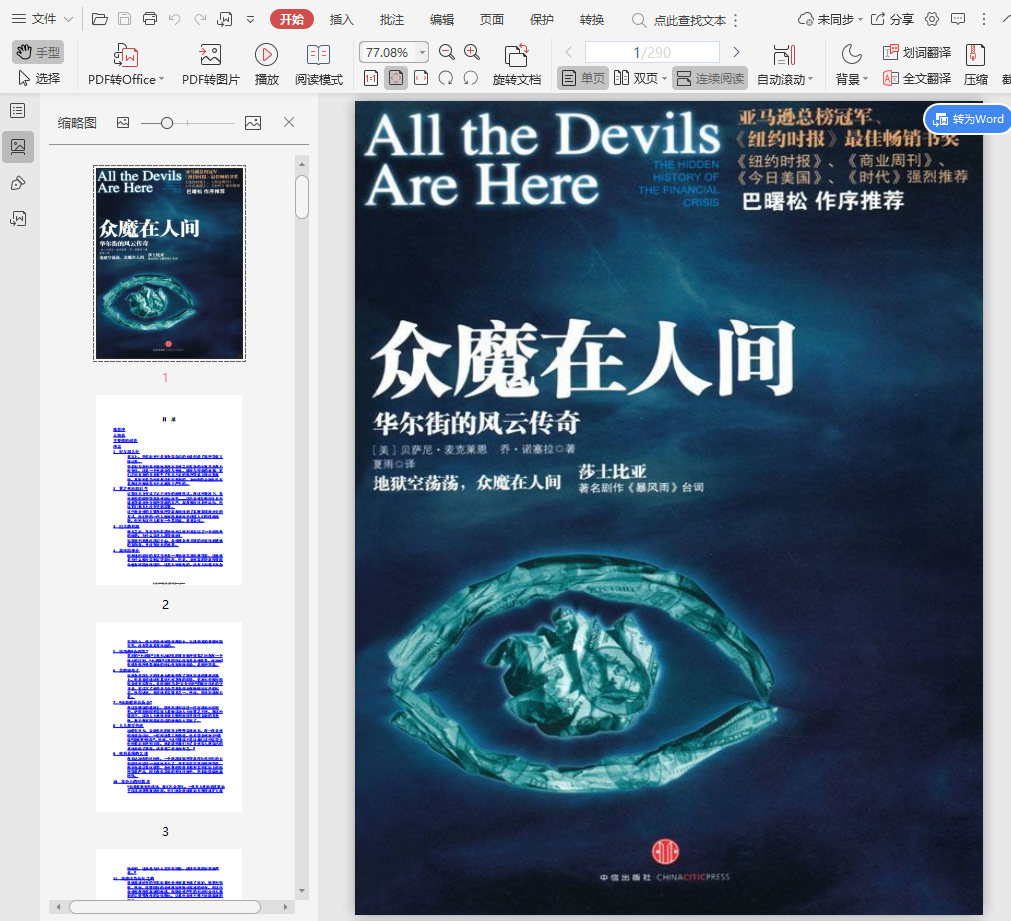Open the 77.08% zoom level dropdown
The image size is (1011, 921).
(422, 52)
